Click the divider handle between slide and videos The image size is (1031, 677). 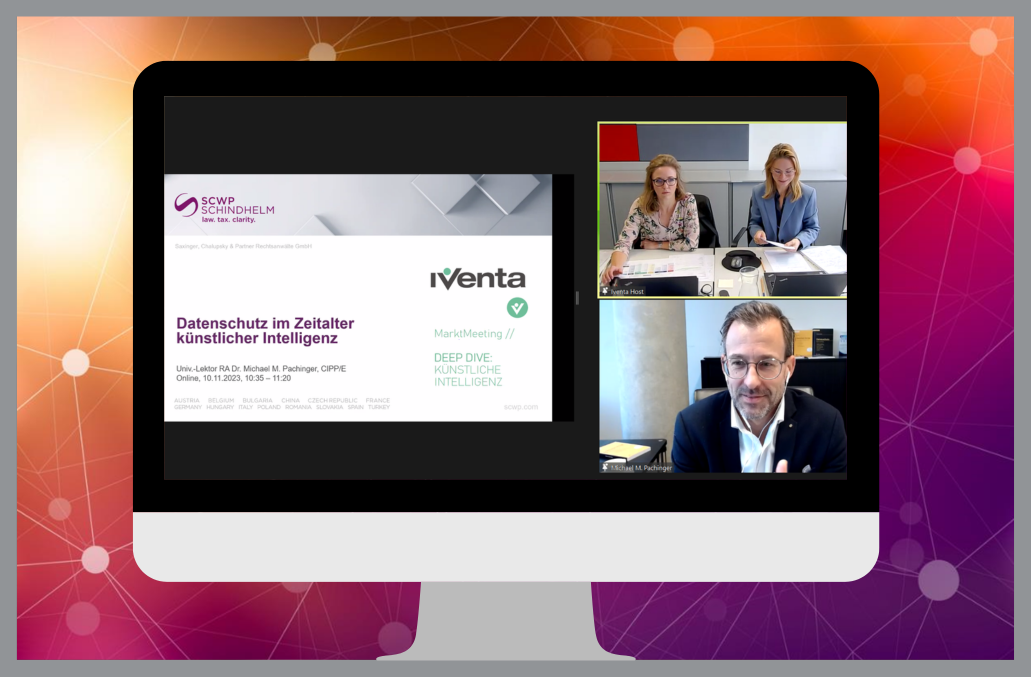(x=577, y=298)
